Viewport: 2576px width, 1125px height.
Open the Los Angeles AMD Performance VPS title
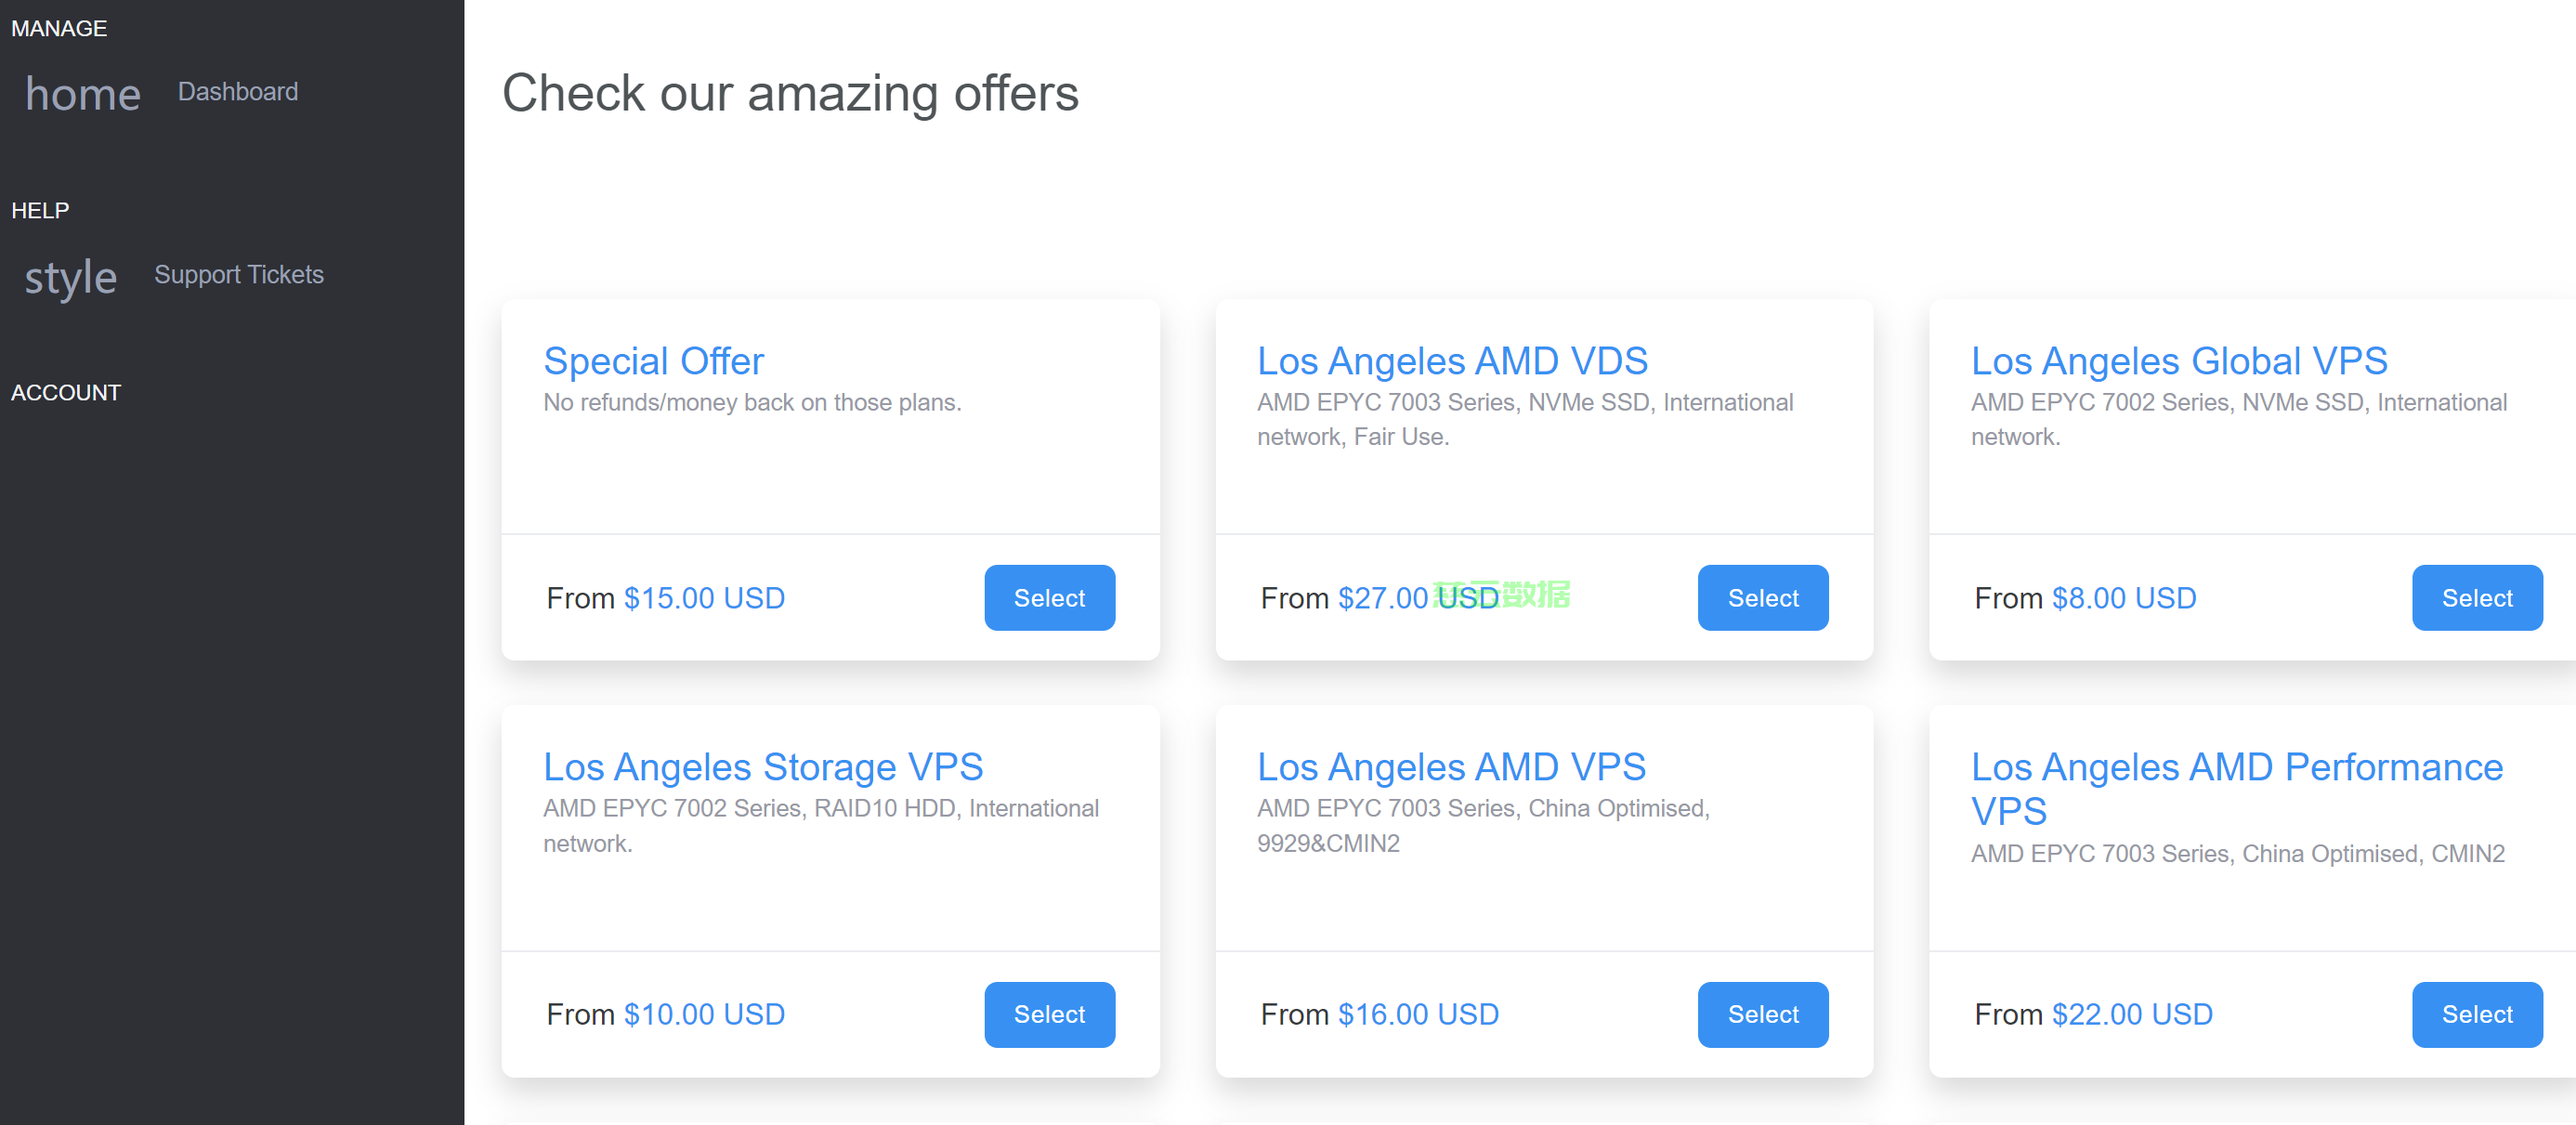click(2237, 789)
